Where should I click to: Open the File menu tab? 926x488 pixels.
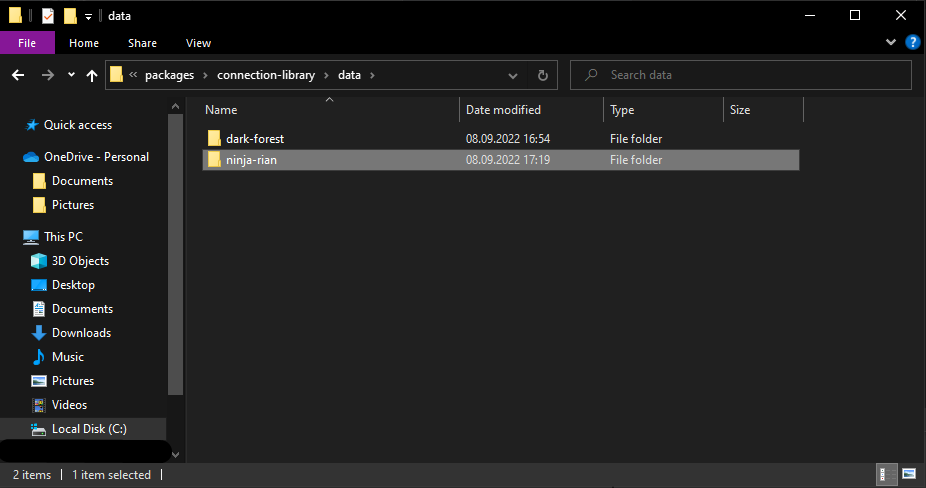27,43
